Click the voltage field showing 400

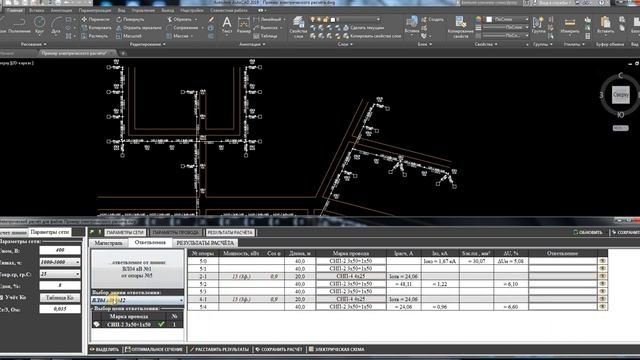pos(60,250)
